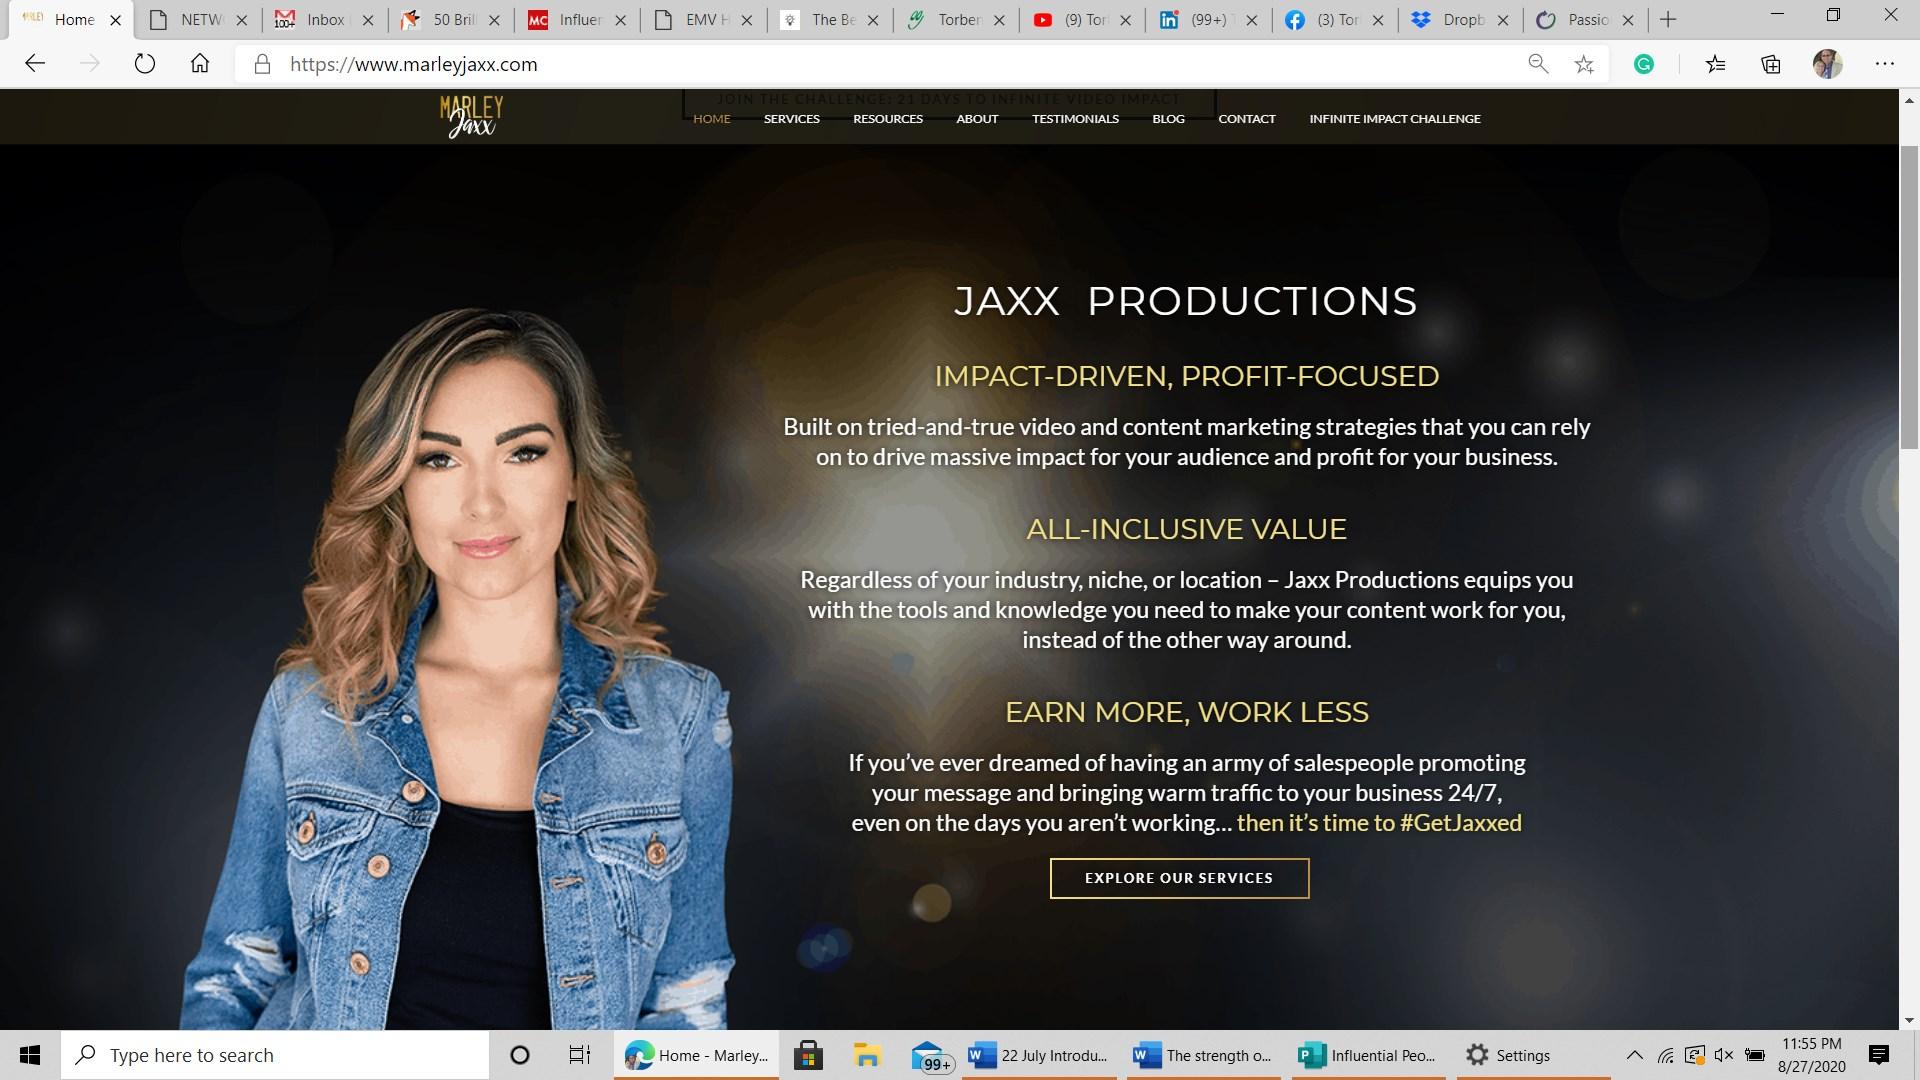Image resolution: width=1920 pixels, height=1080 pixels.
Task: Open the Wi-Fi network tray icon
Action: point(1665,1055)
